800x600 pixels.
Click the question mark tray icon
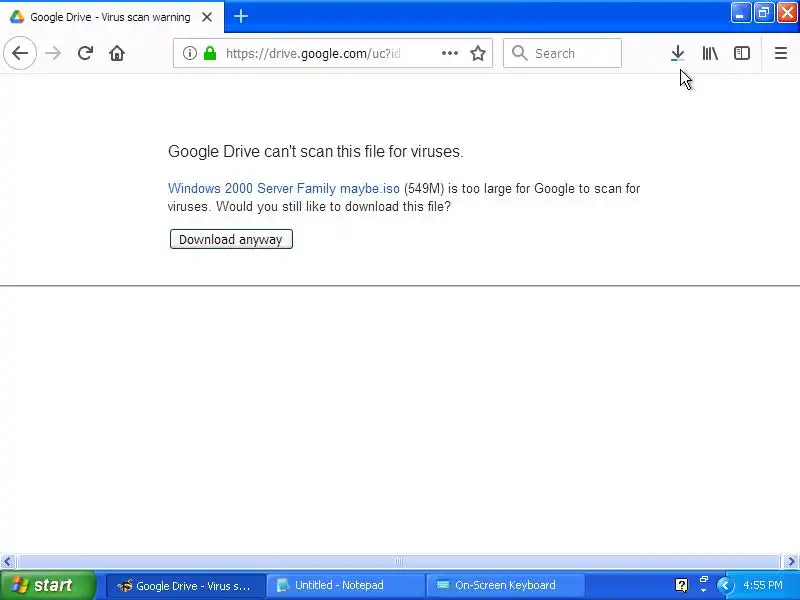[x=681, y=585]
